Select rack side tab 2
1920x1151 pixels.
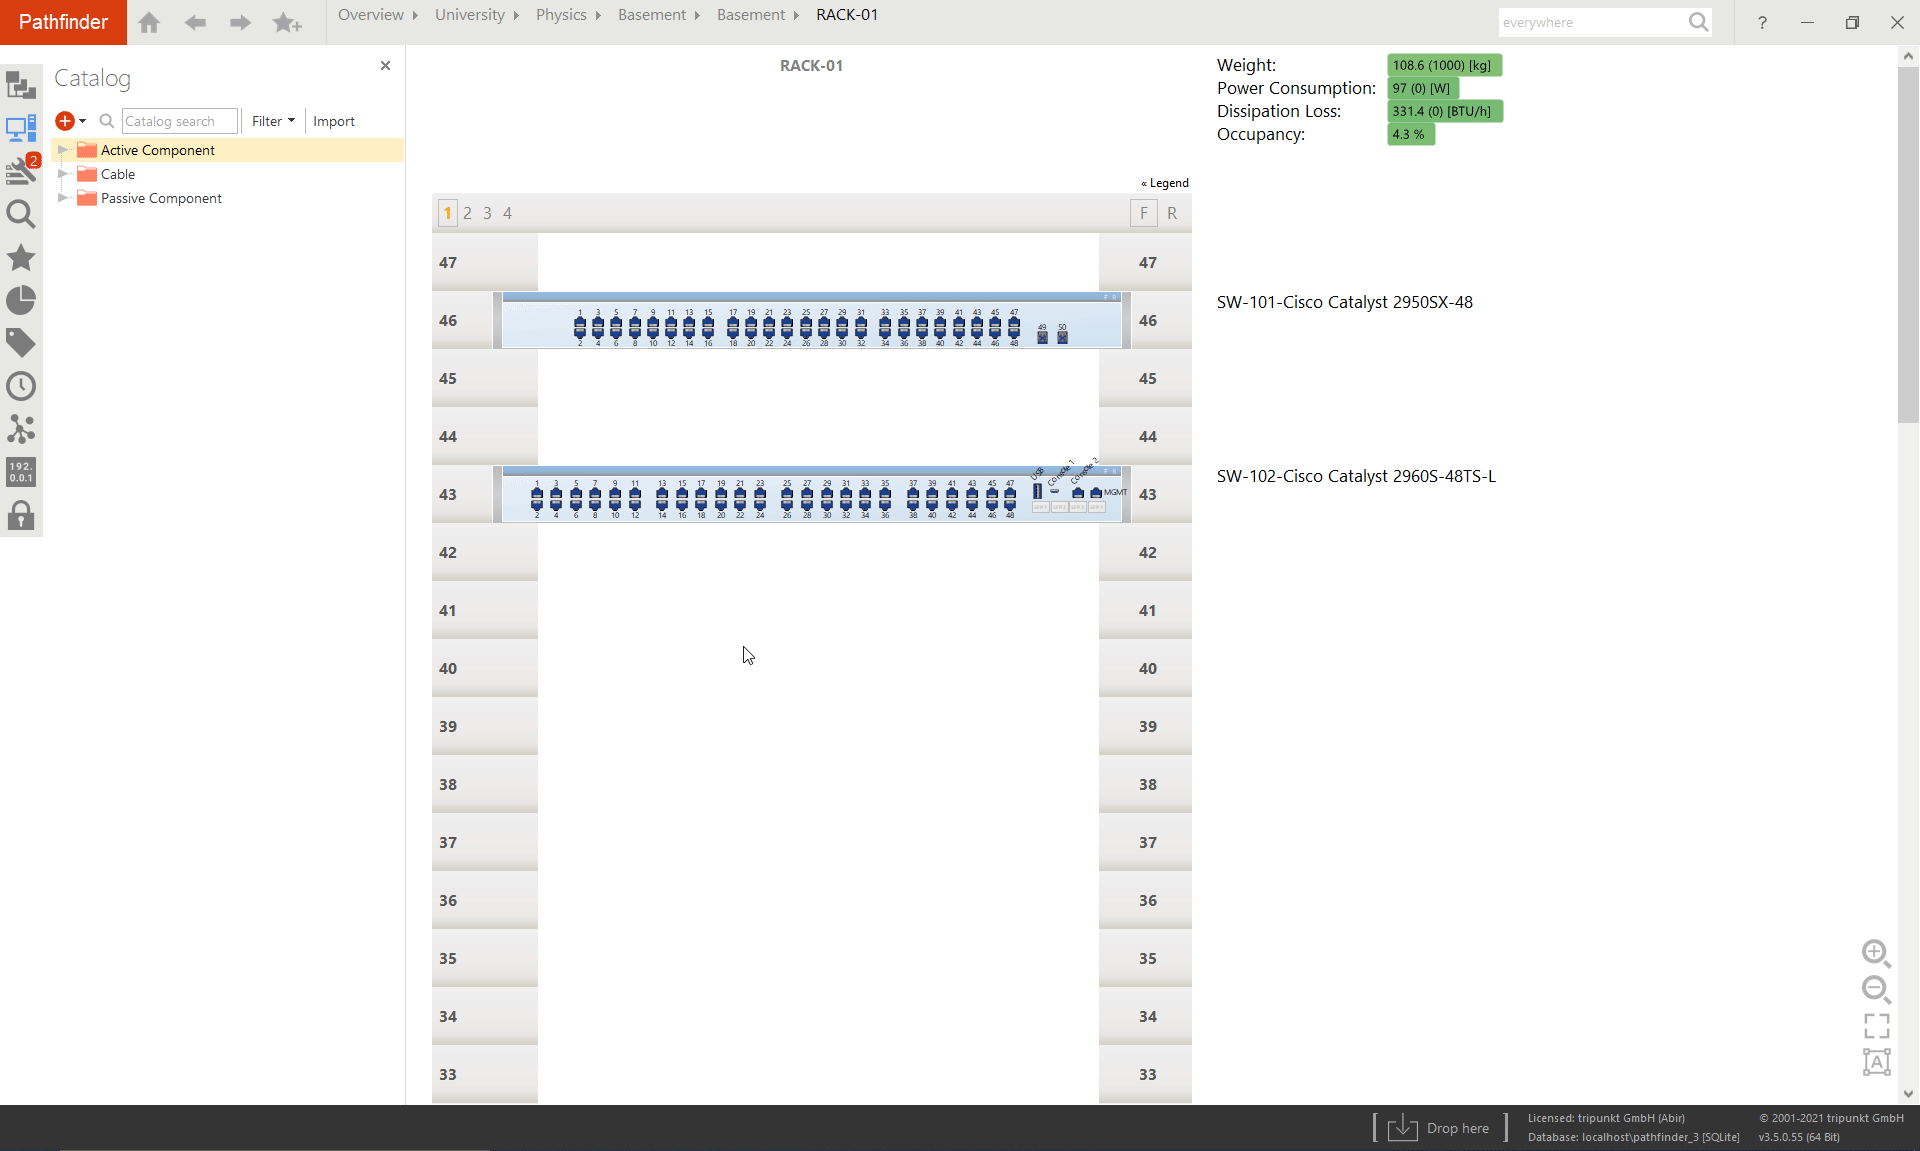tap(467, 213)
